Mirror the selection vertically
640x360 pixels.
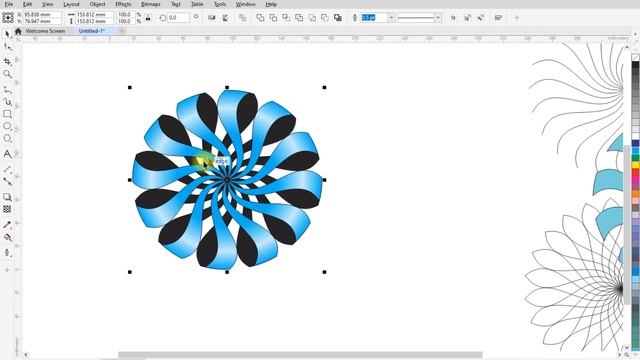pyautogui.click(x=225, y=18)
